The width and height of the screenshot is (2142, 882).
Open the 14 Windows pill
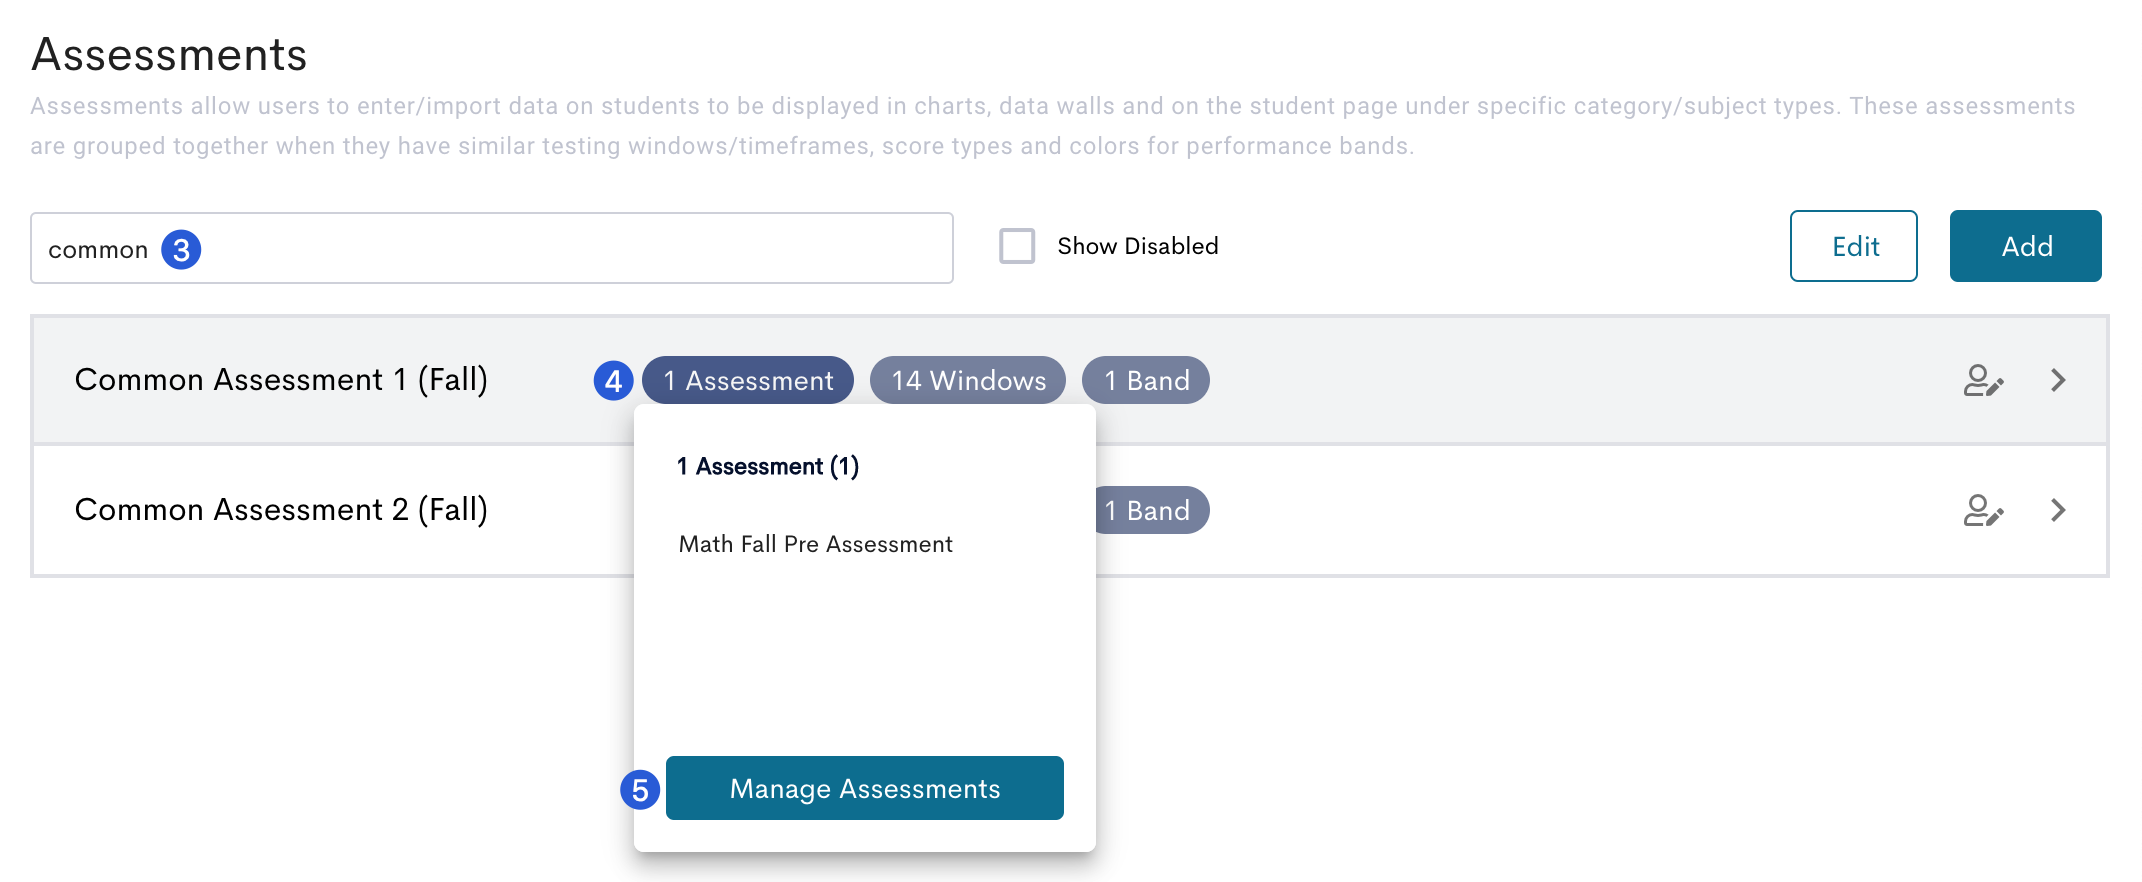(x=968, y=381)
